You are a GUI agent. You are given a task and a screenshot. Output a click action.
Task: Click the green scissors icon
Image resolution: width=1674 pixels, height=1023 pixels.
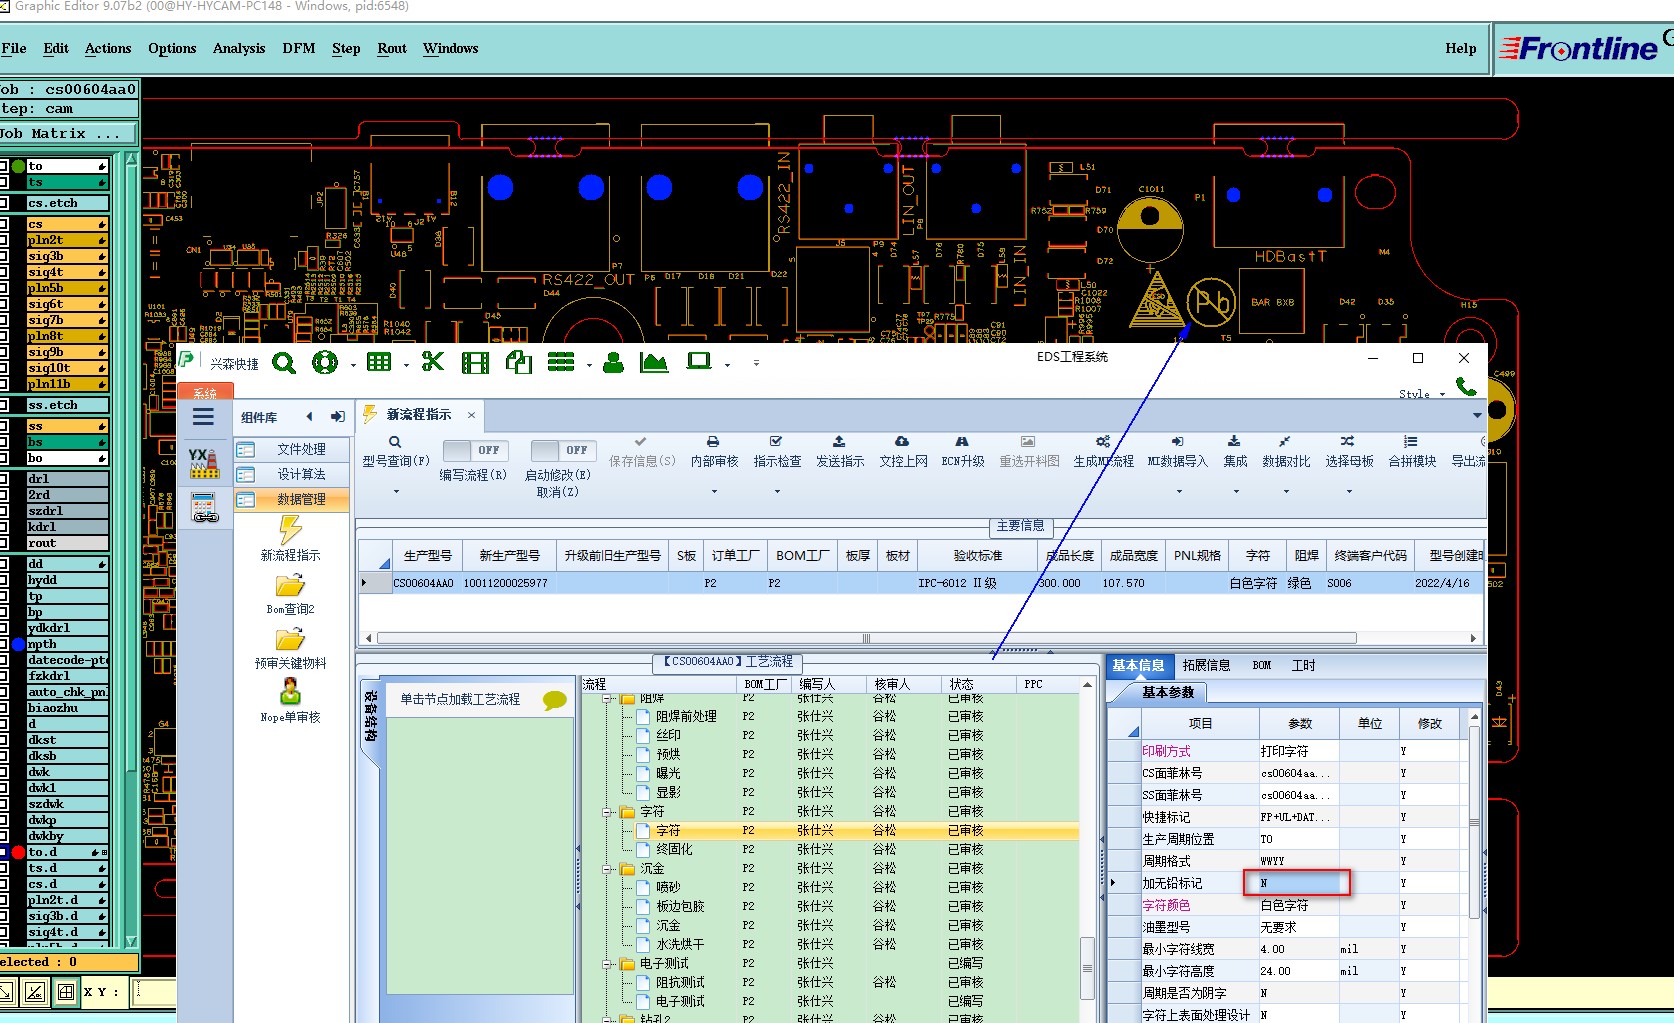(x=432, y=362)
